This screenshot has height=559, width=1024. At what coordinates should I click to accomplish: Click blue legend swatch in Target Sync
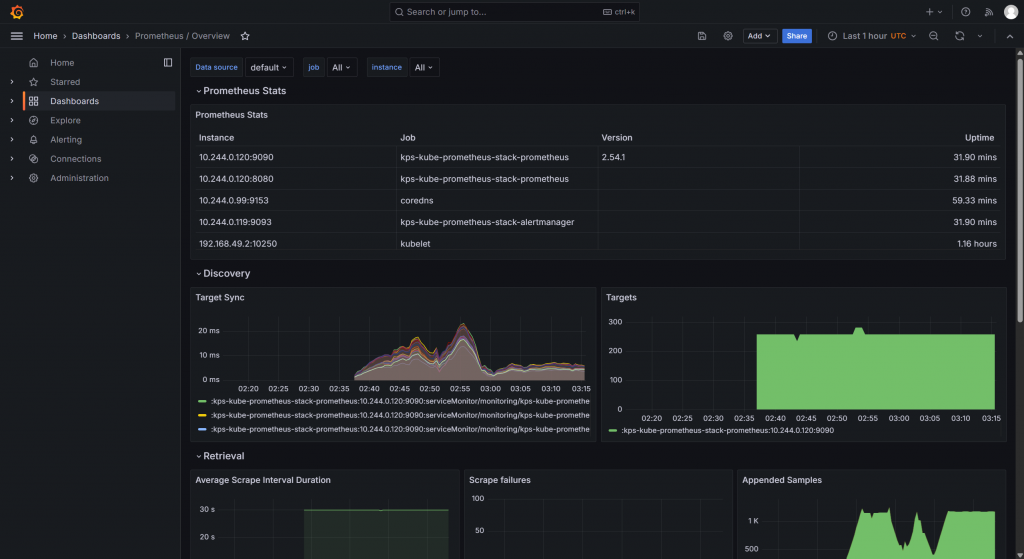click(x=202, y=430)
